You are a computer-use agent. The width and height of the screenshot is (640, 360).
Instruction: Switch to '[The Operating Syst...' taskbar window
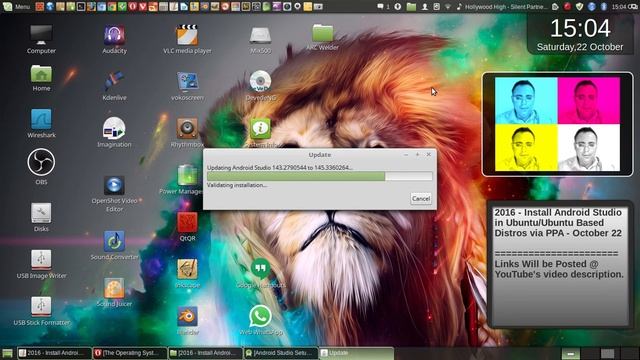[x=130, y=353]
